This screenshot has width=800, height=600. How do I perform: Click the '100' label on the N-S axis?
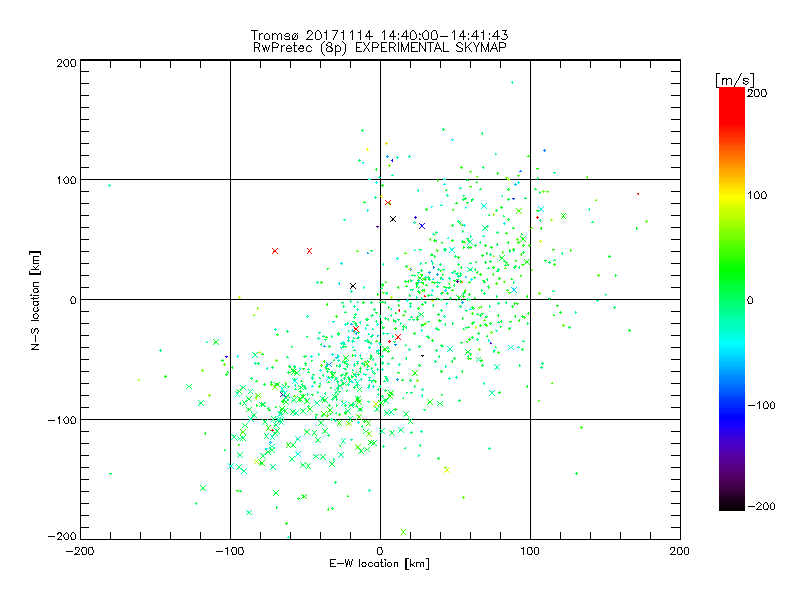[66, 180]
